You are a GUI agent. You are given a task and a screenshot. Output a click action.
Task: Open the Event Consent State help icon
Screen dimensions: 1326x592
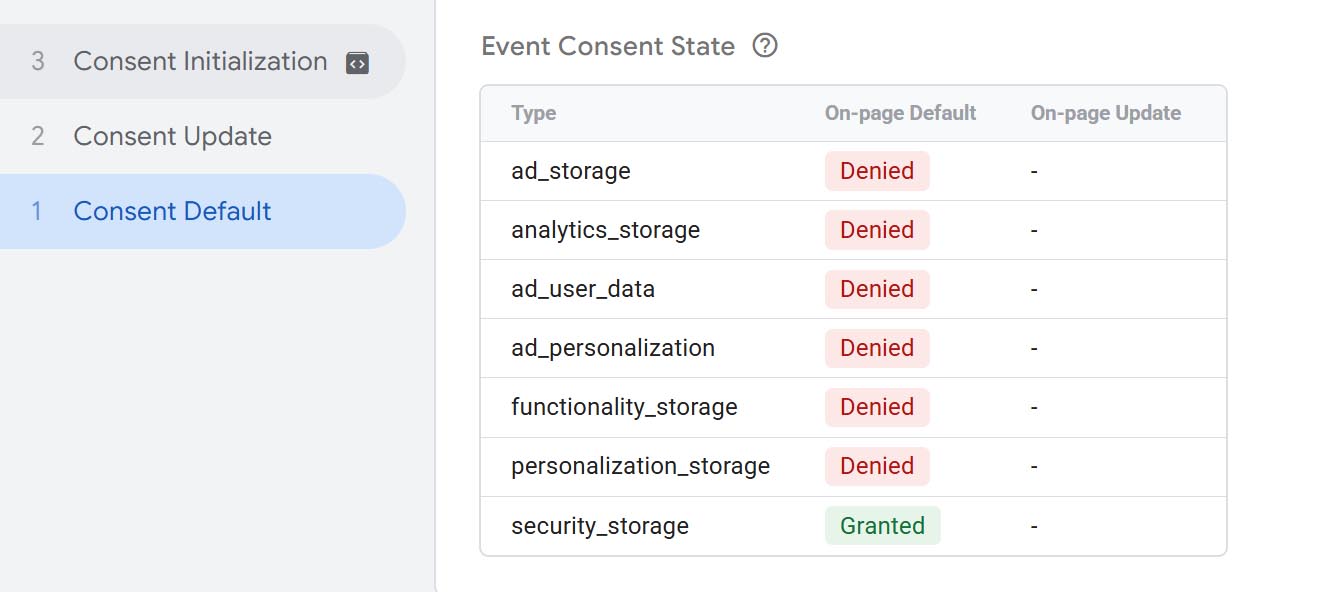pyautogui.click(x=765, y=46)
